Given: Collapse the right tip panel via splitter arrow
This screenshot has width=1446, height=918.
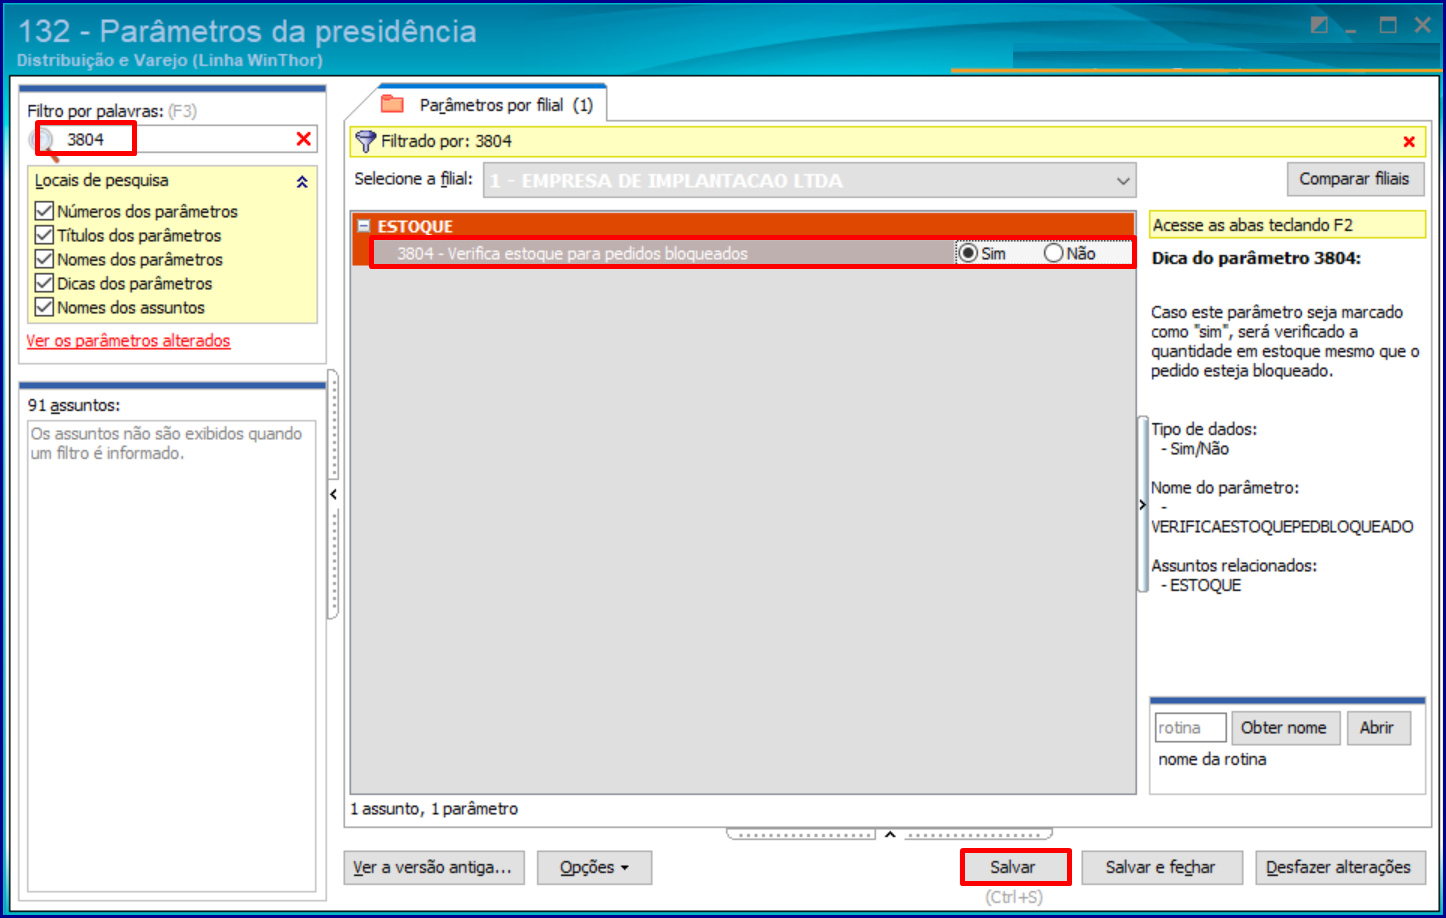Looking at the screenshot, I should (1142, 505).
